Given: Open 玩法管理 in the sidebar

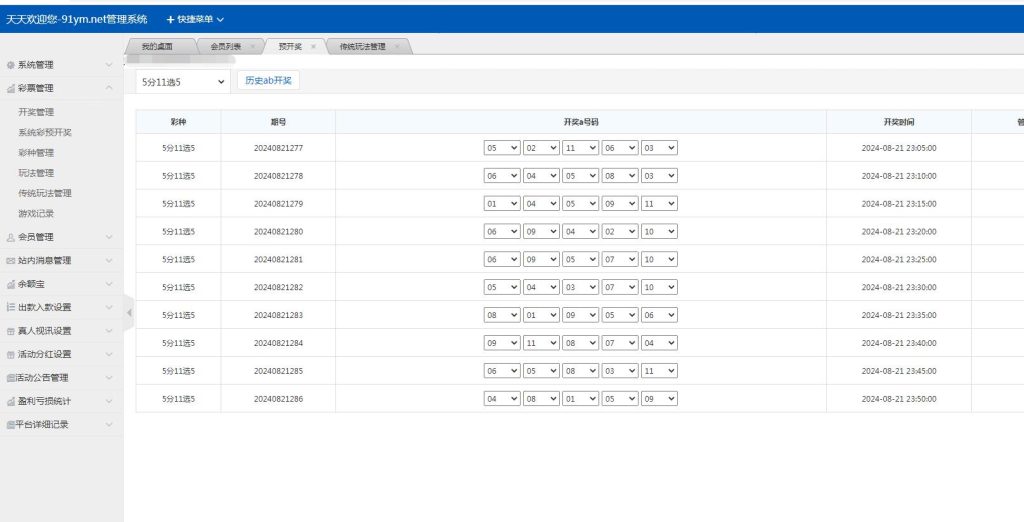Looking at the screenshot, I should click(36, 173).
